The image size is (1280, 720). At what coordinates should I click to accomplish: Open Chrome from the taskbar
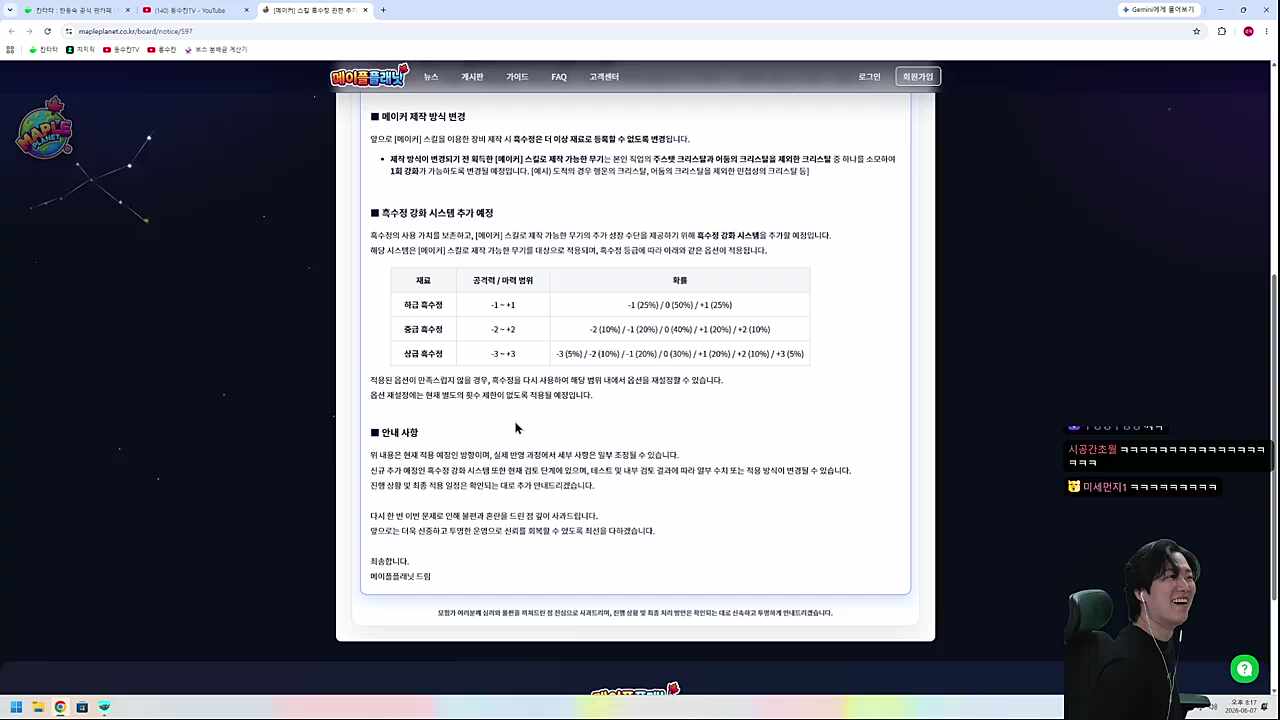60,707
